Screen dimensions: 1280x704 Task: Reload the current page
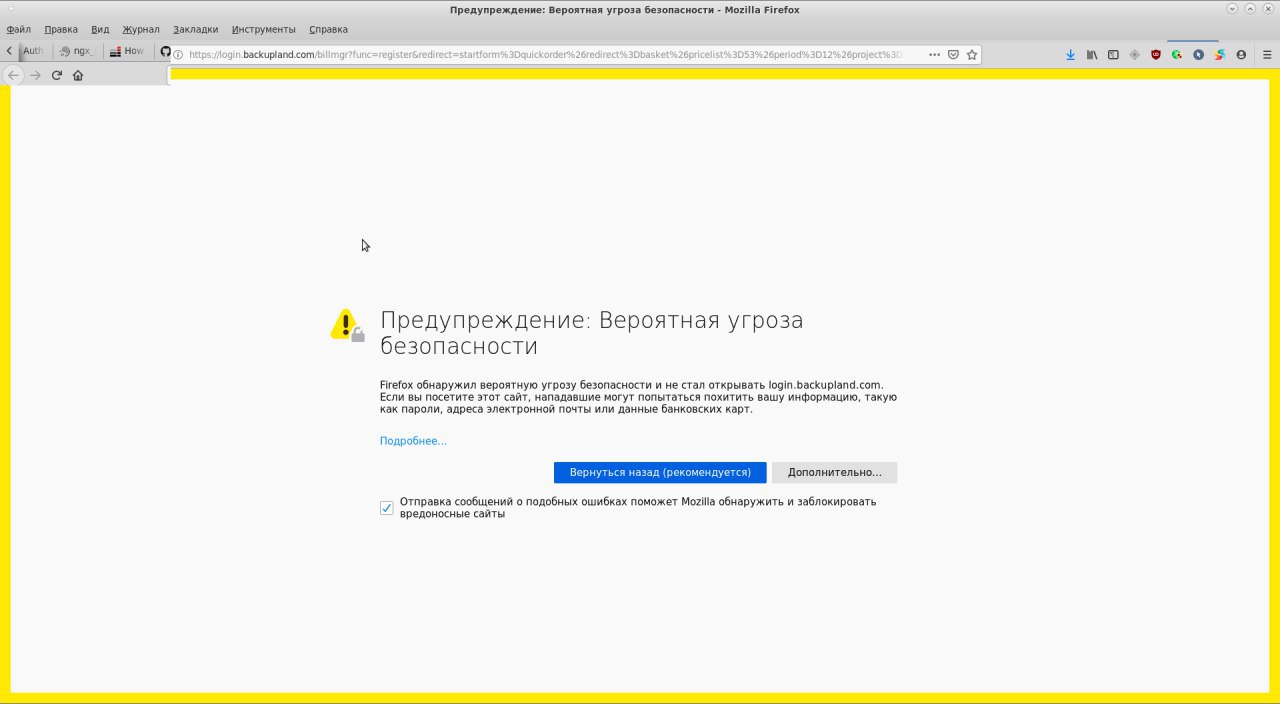57,75
